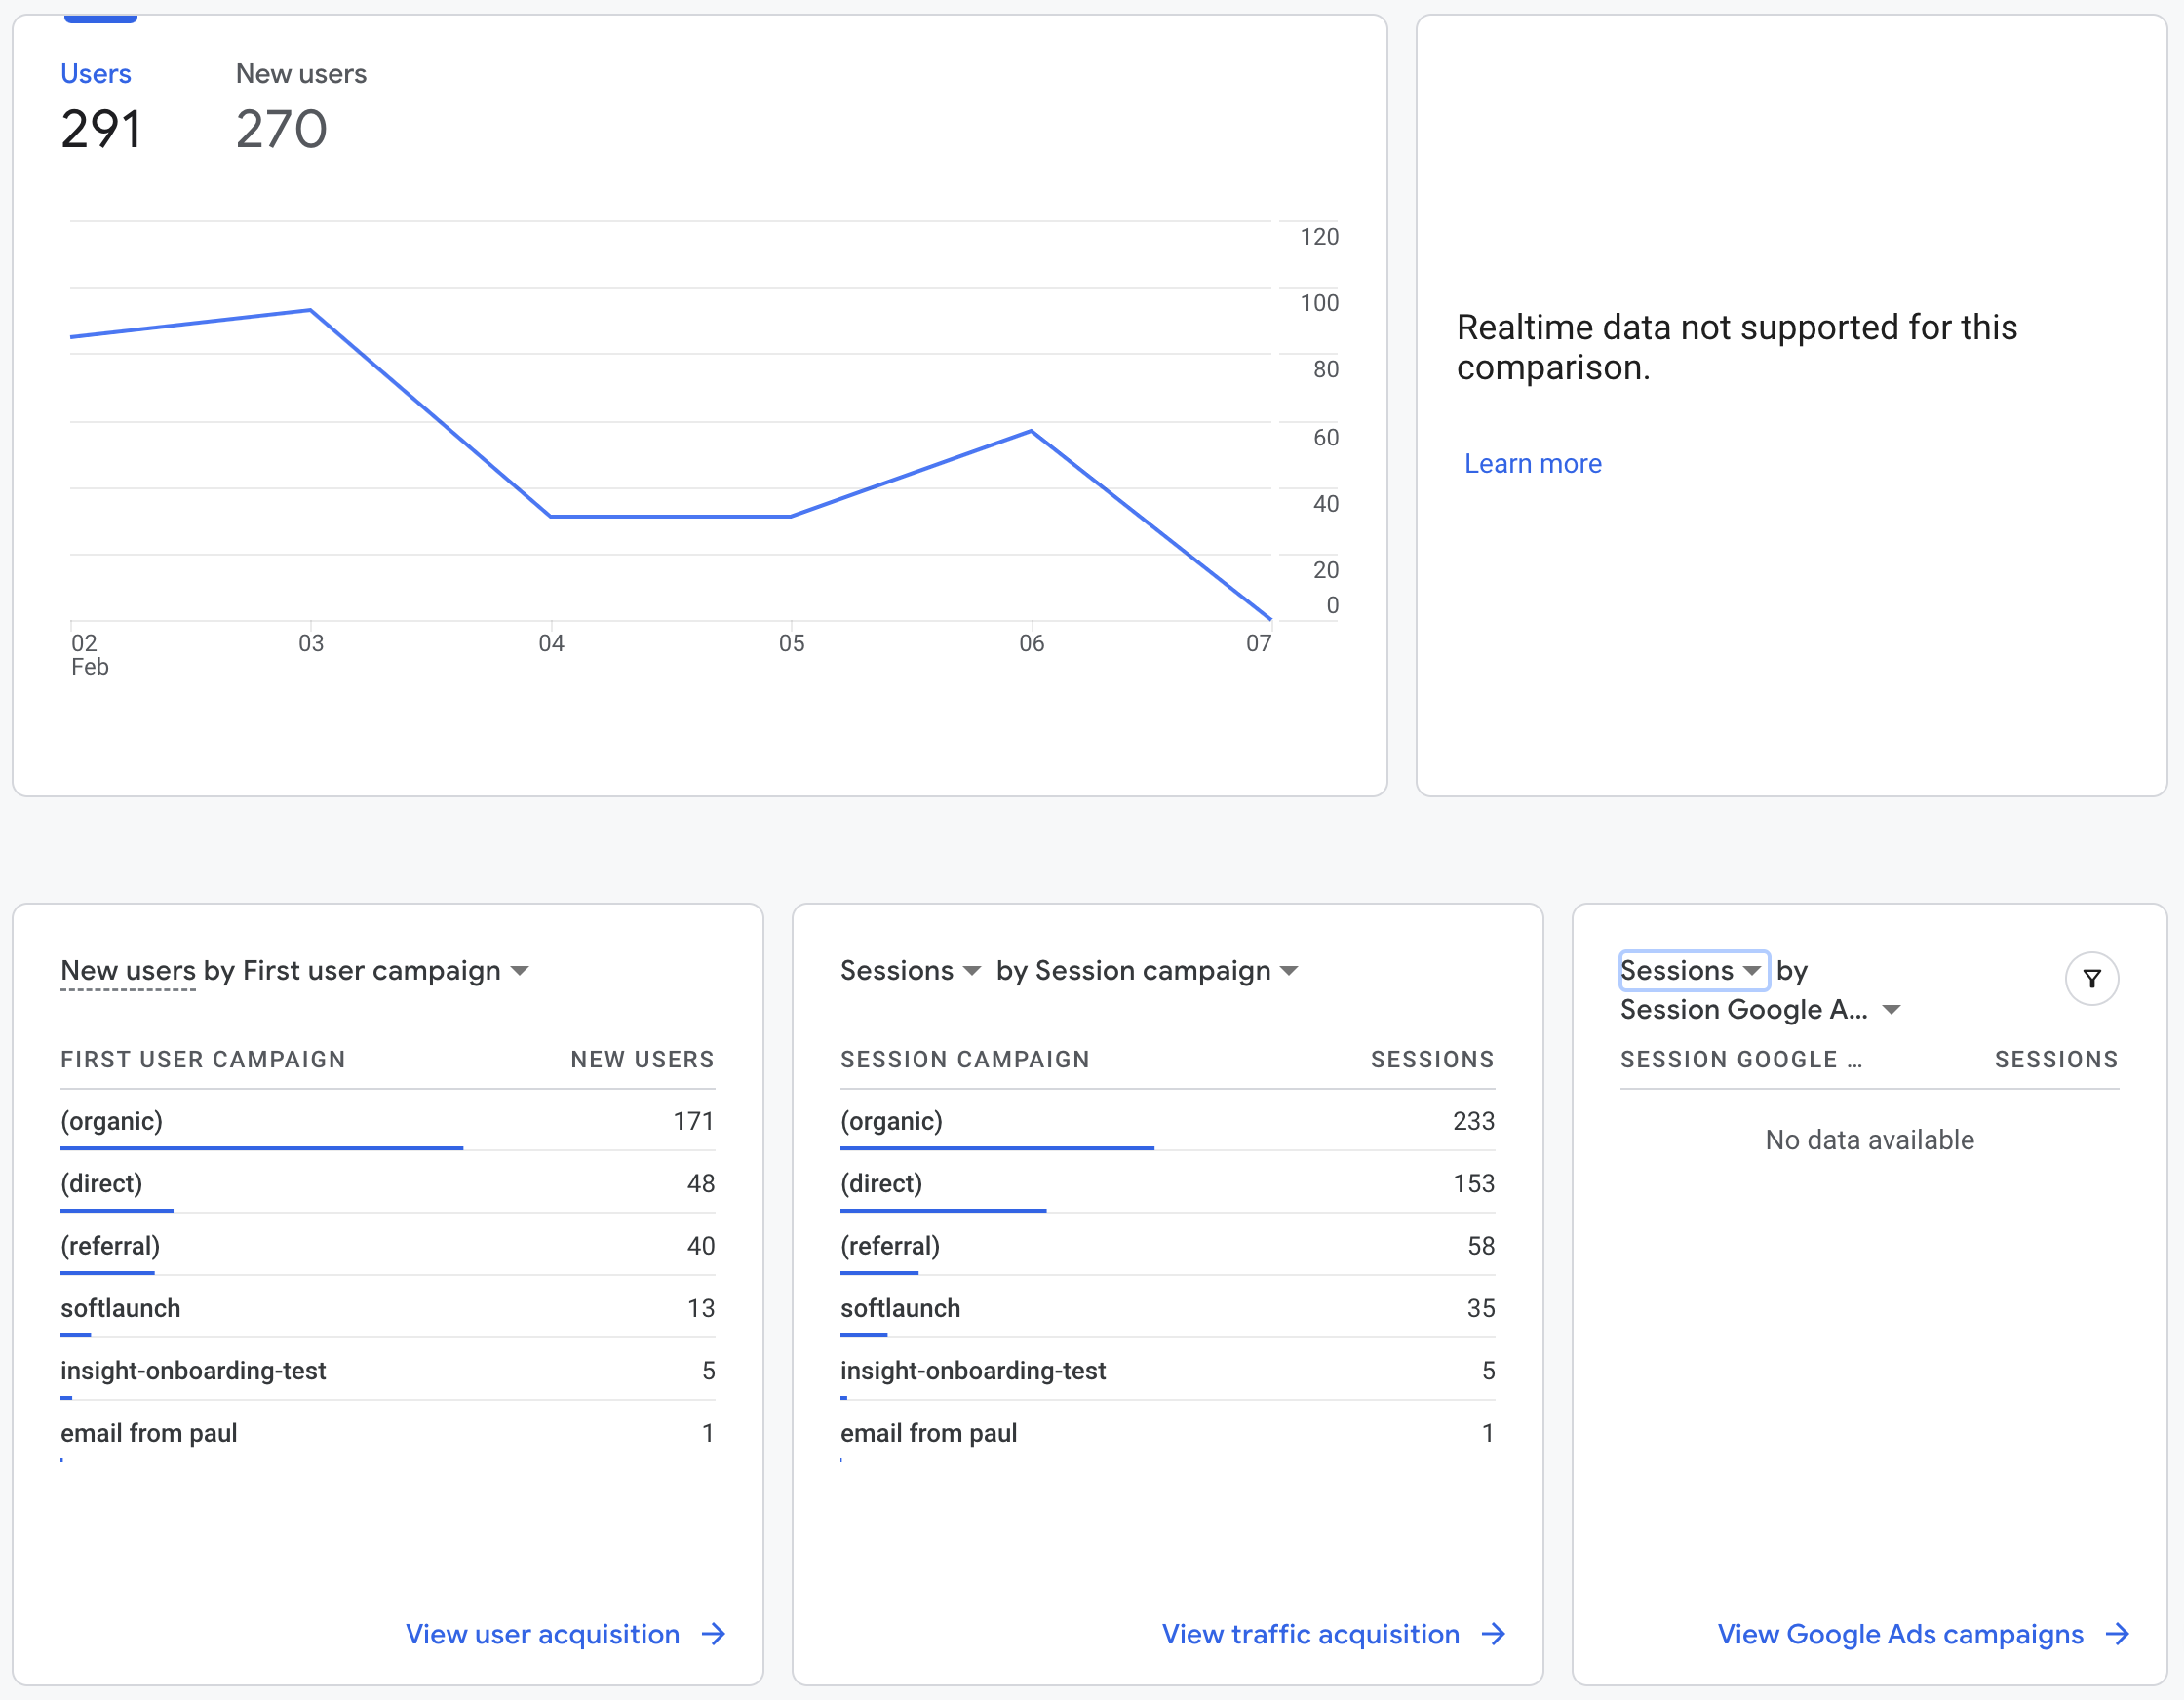The image size is (2184, 1700).
Task: Click arrow icon beside View user acquisition
Action: [x=714, y=1634]
